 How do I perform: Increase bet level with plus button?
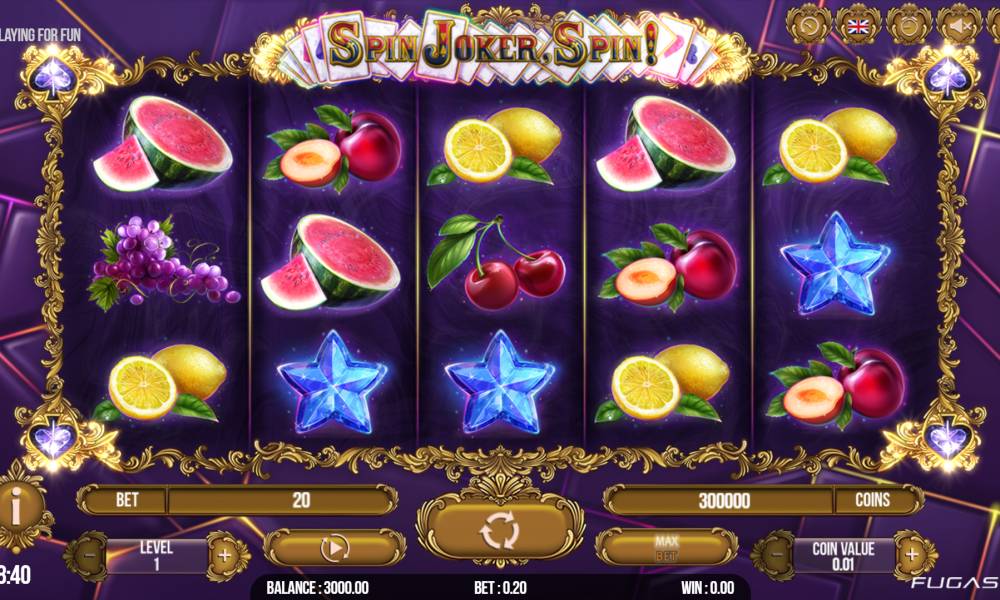[x=225, y=555]
